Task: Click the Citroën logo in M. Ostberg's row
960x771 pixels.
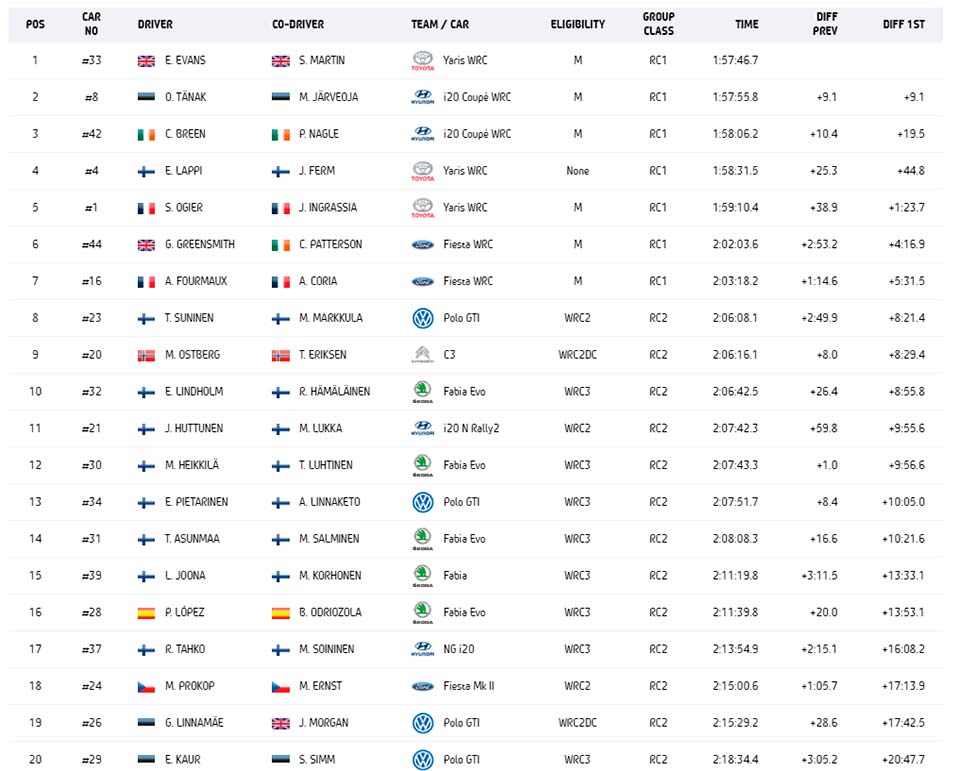Action: [x=422, y=355]
